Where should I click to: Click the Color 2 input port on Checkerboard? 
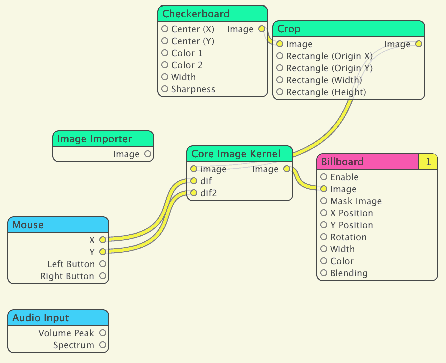tap(165, 65)
